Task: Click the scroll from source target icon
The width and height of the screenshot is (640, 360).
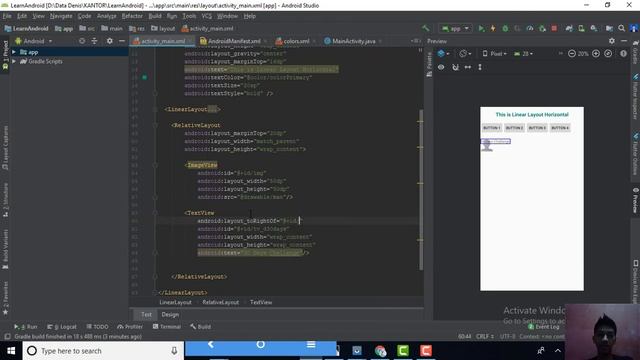Action: pos(82,41)
